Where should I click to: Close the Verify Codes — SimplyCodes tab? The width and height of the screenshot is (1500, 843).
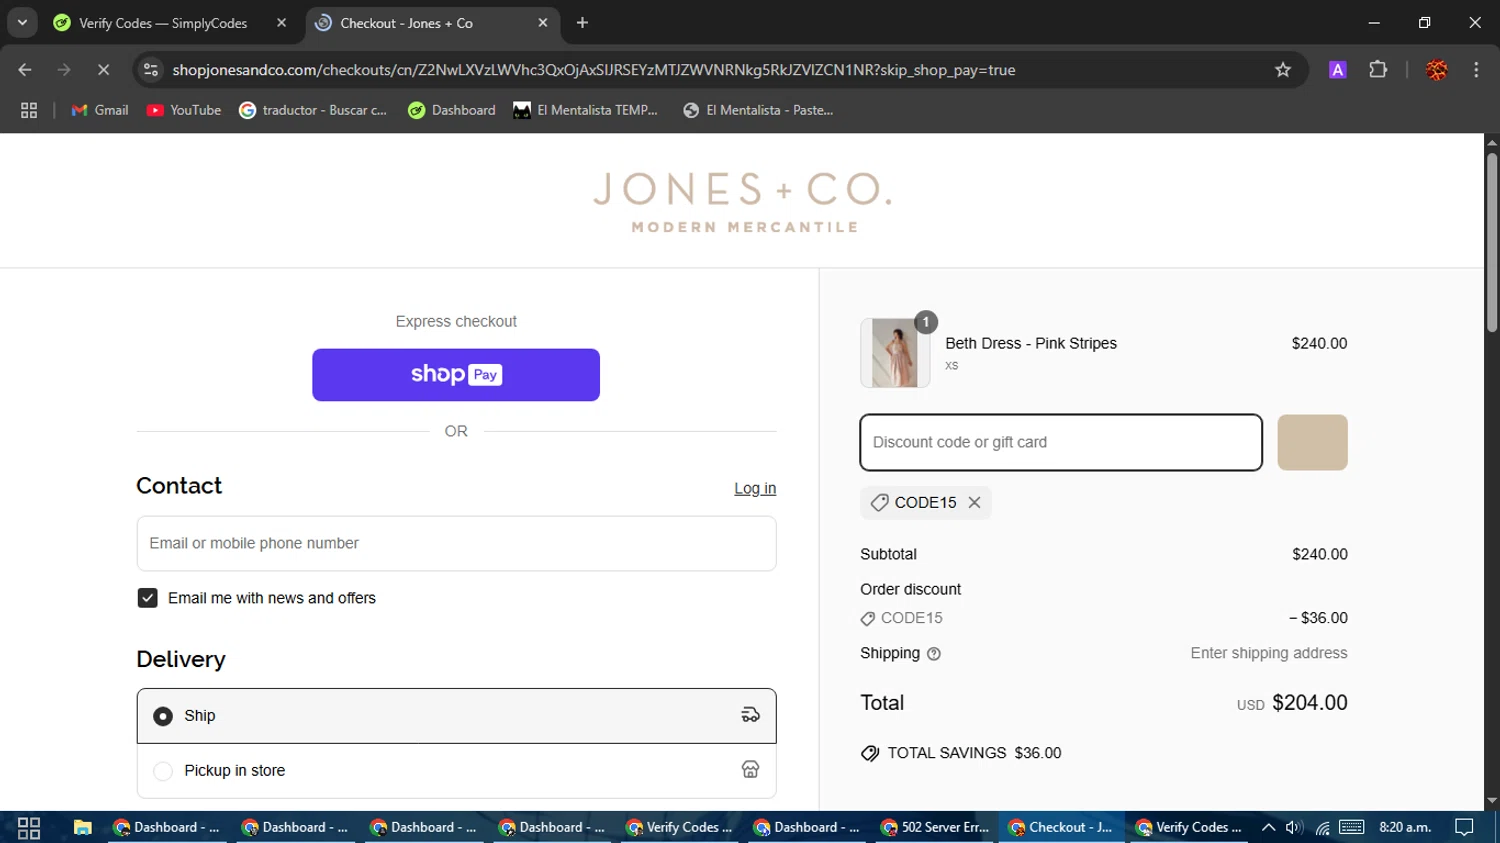[281, 23]
